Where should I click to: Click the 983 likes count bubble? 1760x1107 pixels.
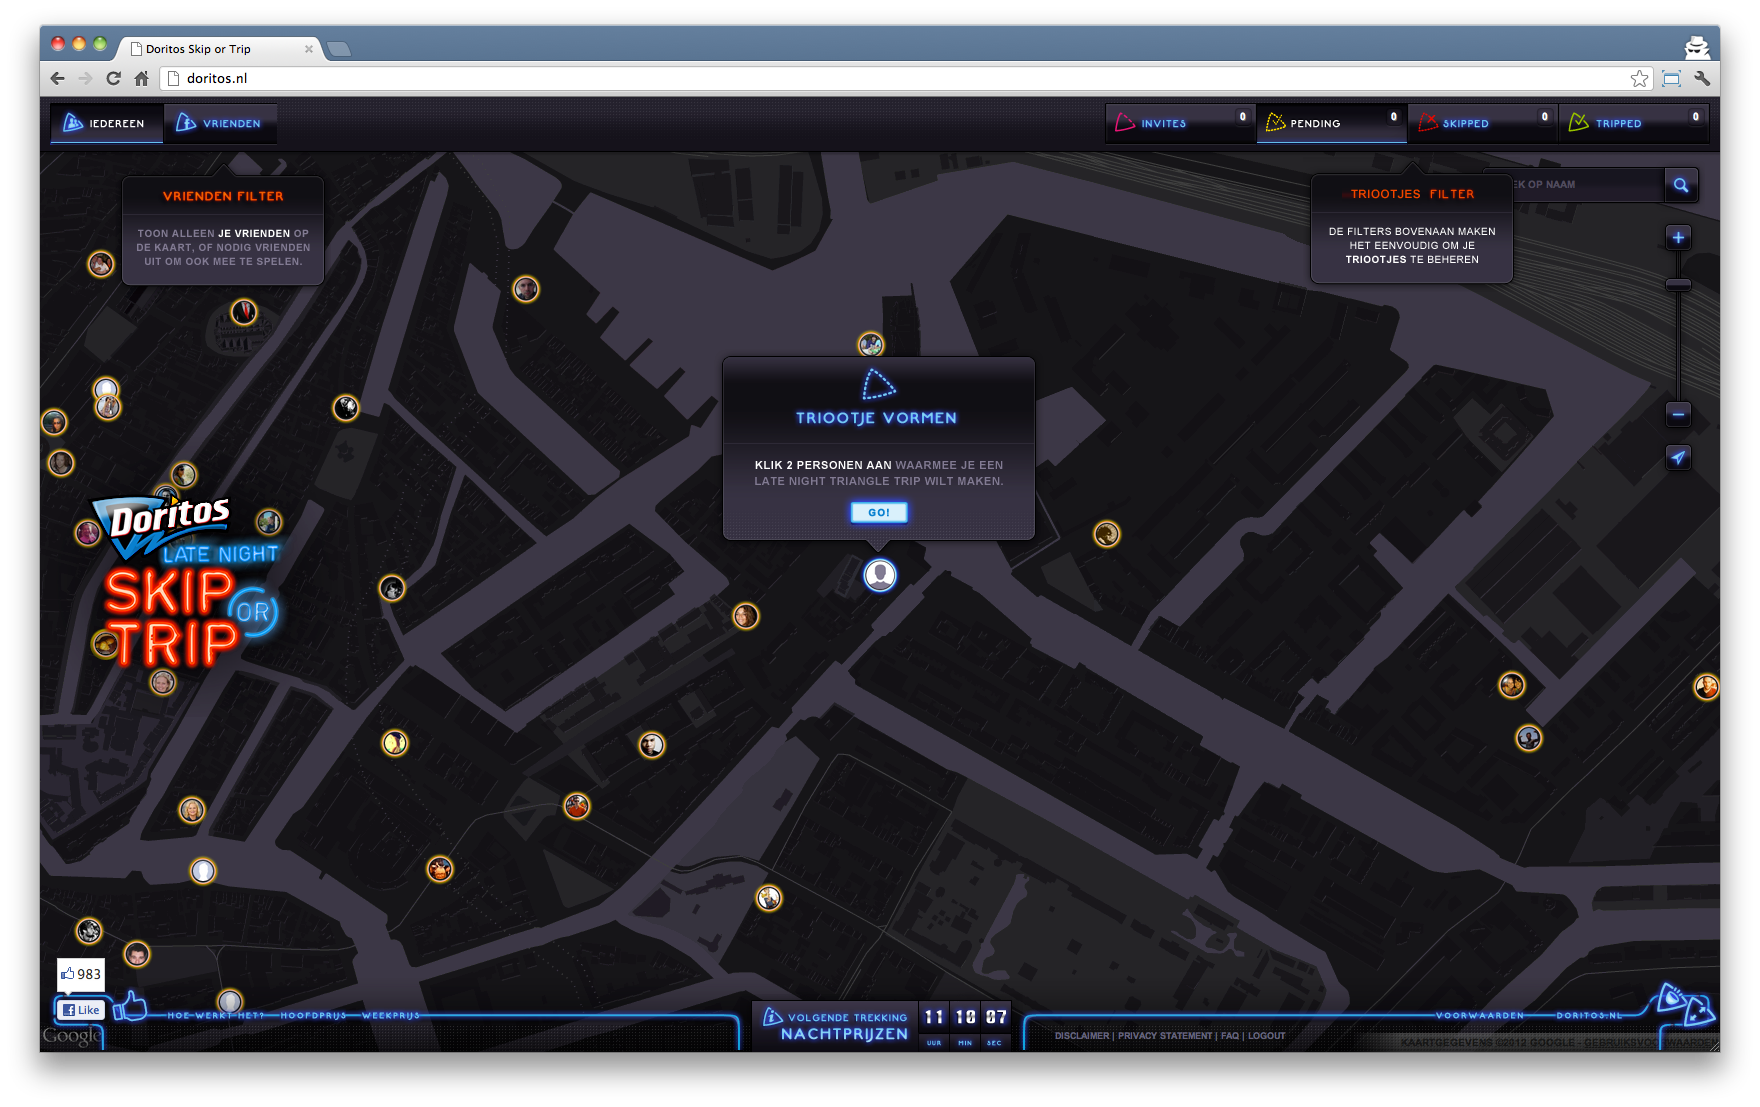pyautogui.click(x=81, y=974)
